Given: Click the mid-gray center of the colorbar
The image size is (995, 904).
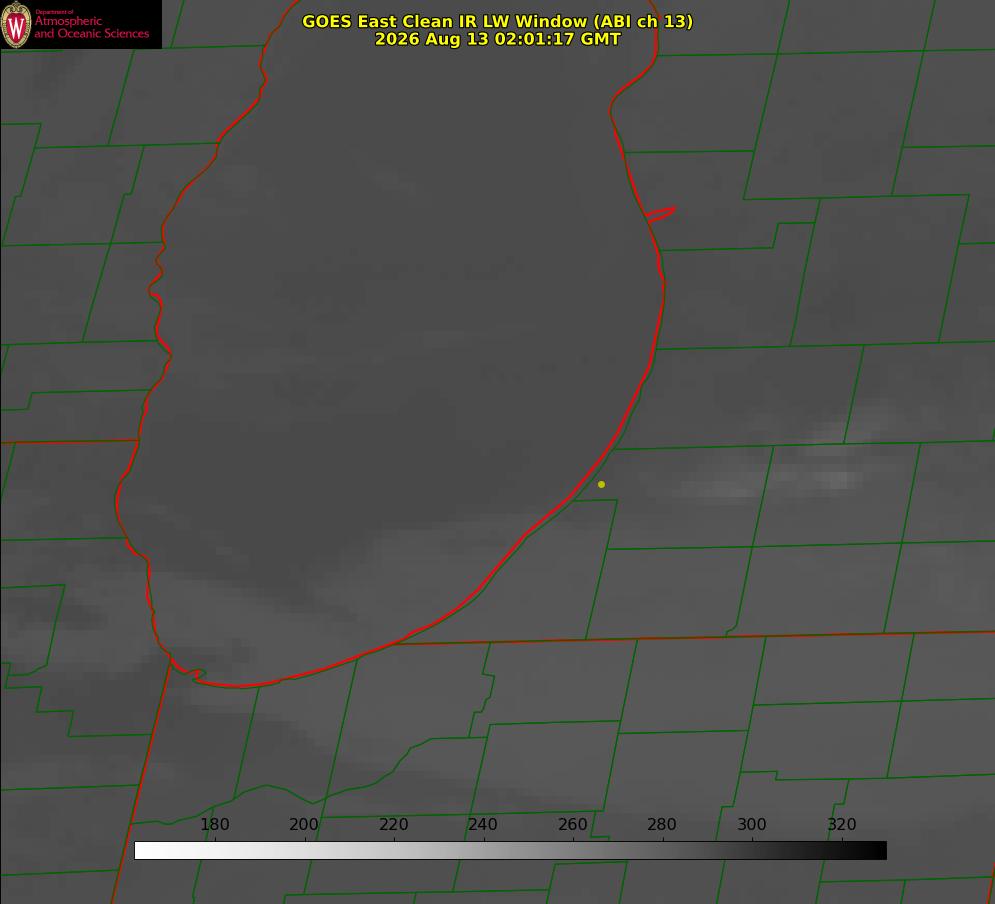Looking at the screenshot, I should (x=510, y=851).
